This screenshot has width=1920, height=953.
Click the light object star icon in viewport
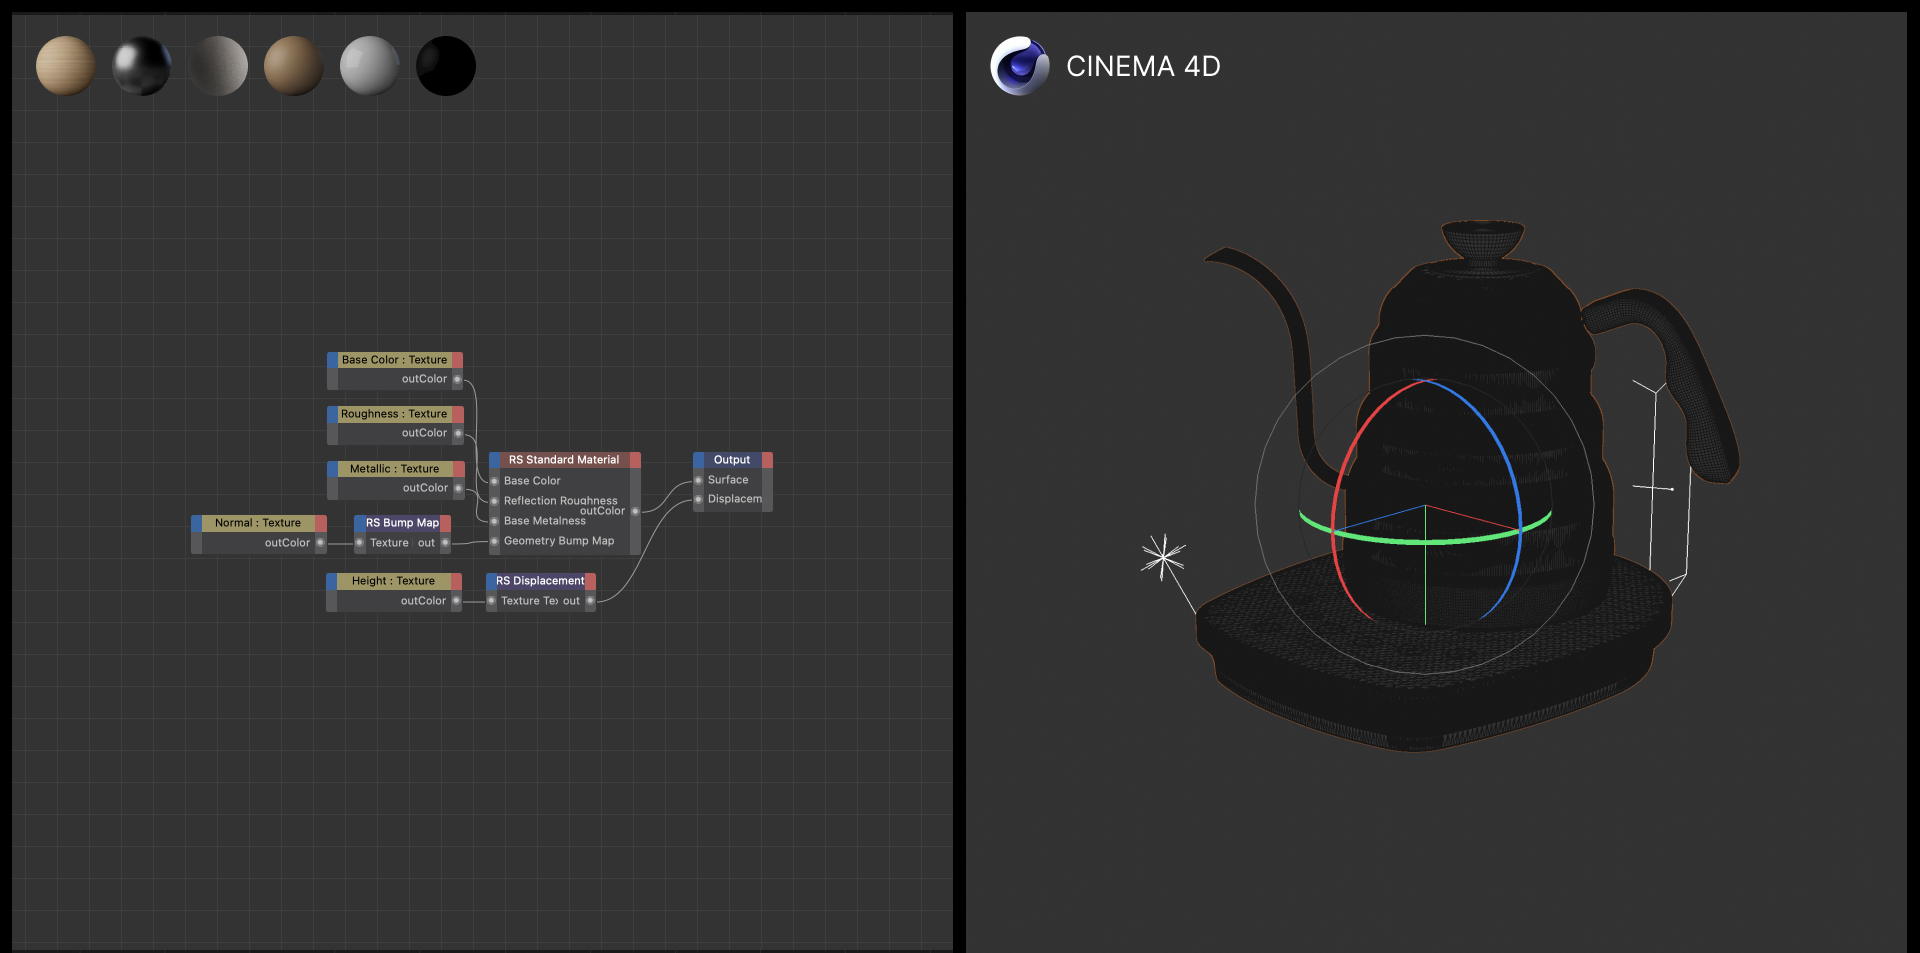pos(1162,556)
